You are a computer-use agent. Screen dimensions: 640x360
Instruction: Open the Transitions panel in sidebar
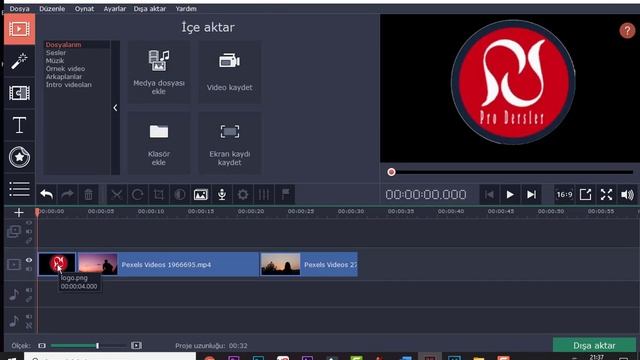tap(19, 93)
